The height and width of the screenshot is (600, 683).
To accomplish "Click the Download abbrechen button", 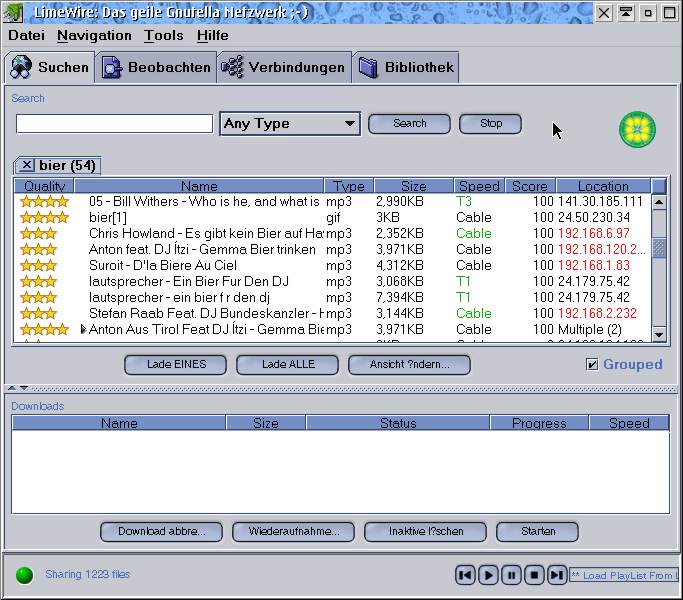I will click(162, 532).
